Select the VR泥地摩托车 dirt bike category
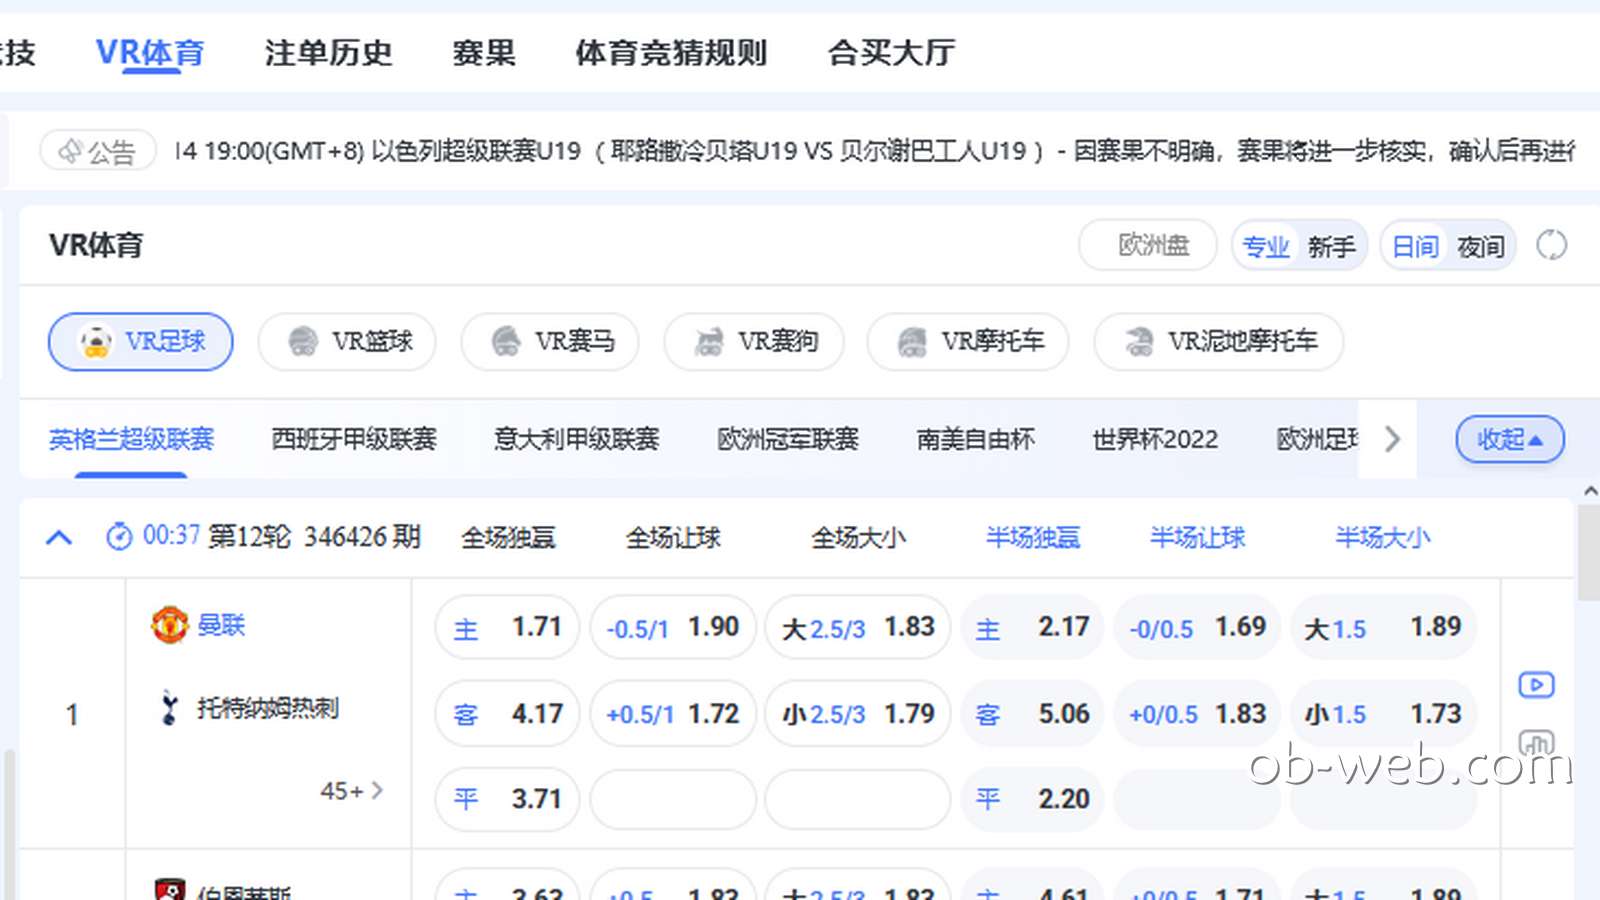The width and height of the screenshot is (1600, 900). (x=1219, y=342)
